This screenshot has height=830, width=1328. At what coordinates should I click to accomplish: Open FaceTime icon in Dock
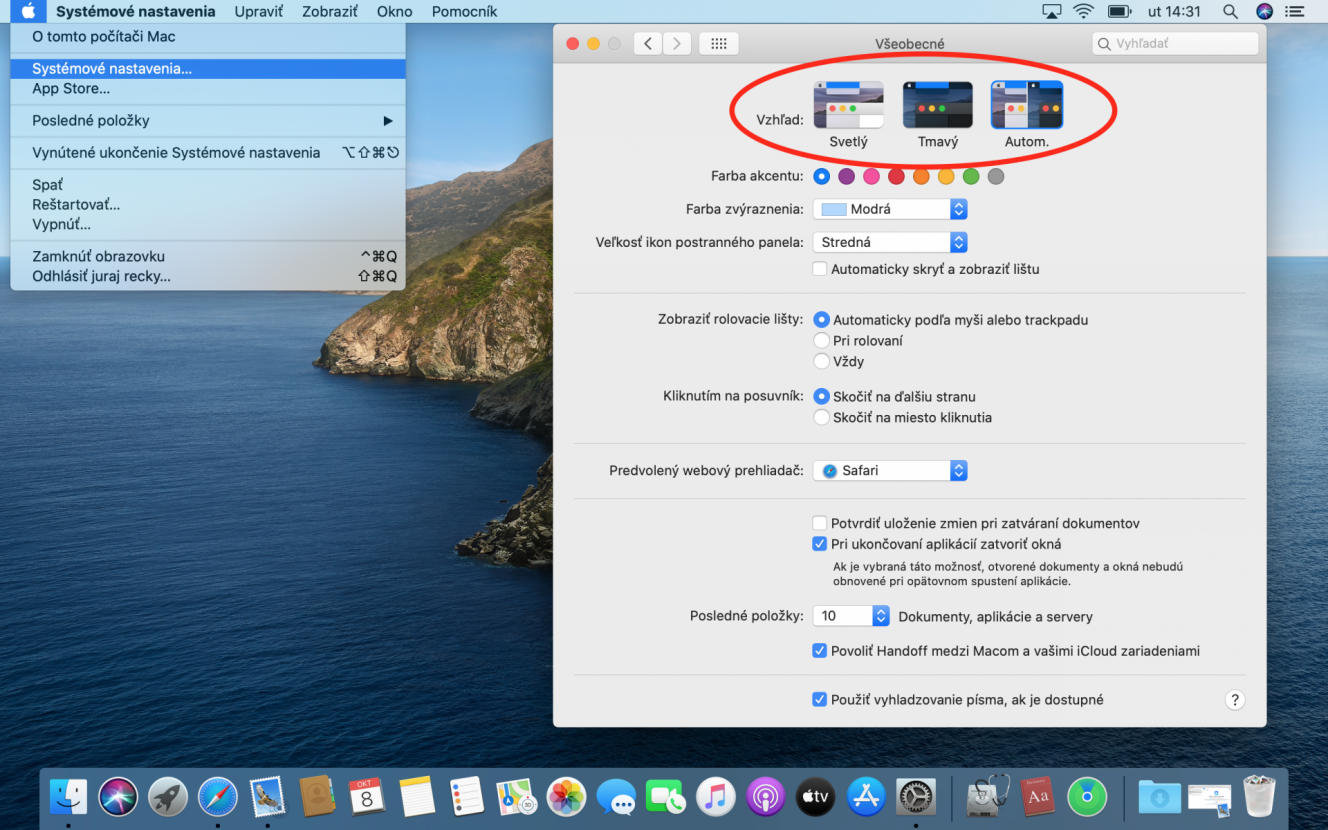[x=665, y=797]
